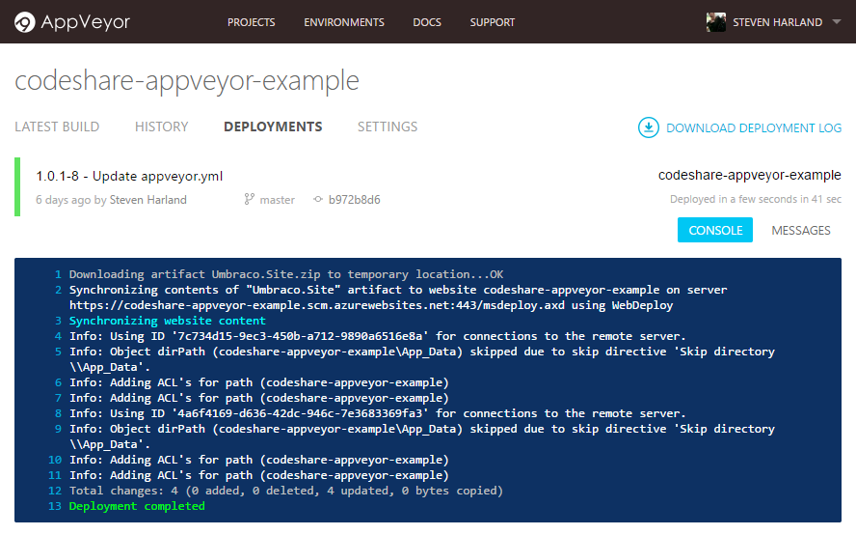Viewport: 856px width, 534px height.
Task: Show the Console output view
Action: pos(715,230)
